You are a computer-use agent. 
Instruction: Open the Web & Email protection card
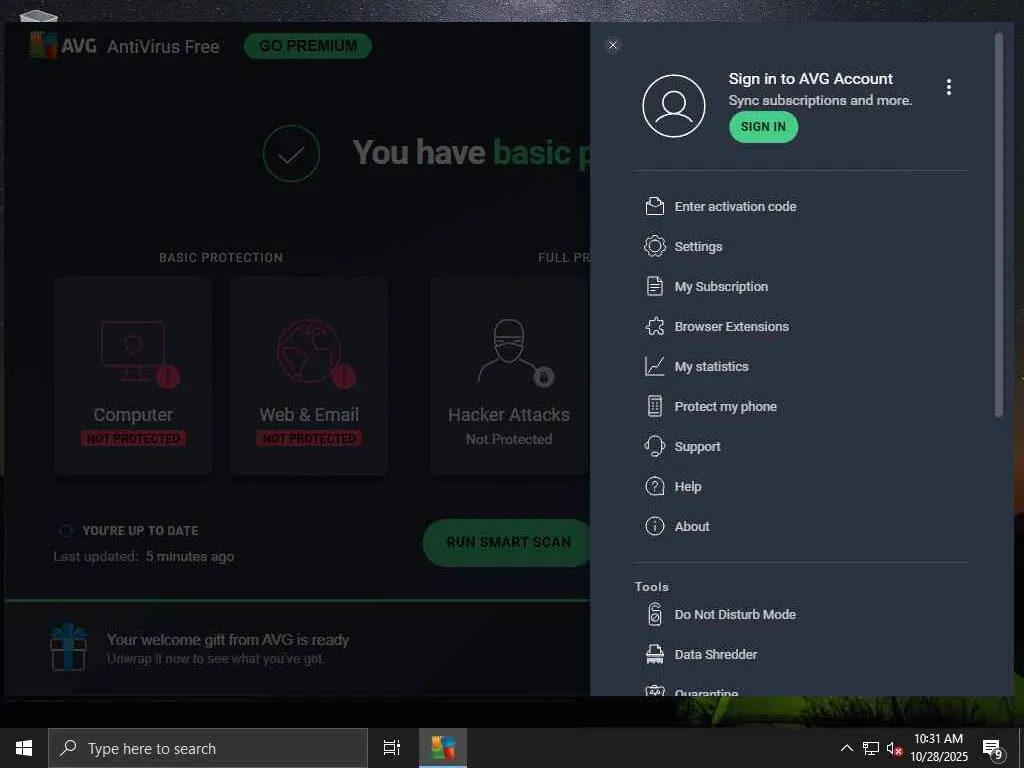(x=309, y=376)
